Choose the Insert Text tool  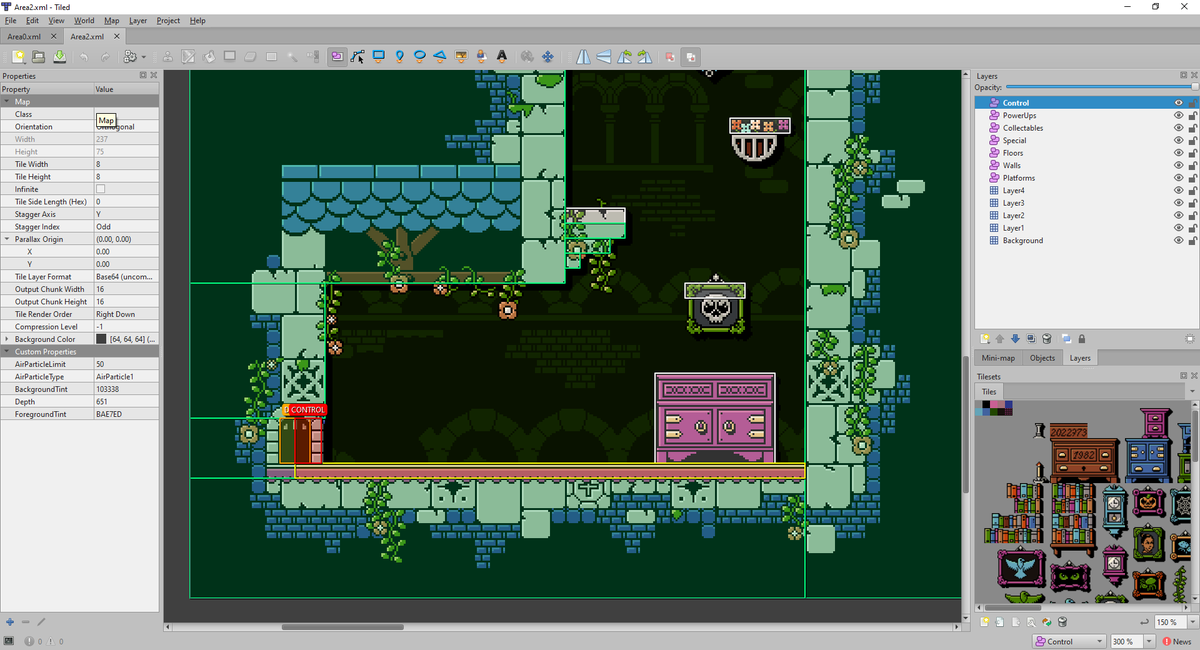click(502, 56)
